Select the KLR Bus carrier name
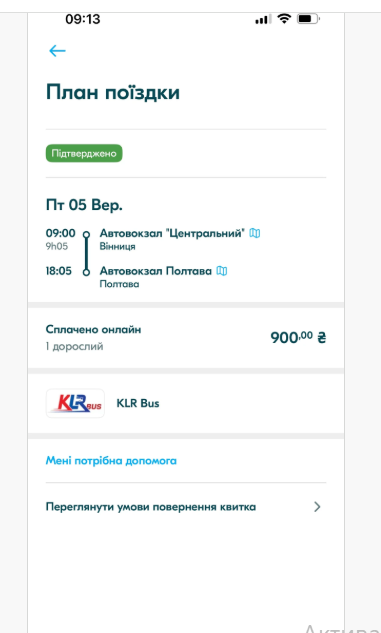This screenshot has height=633, width=381. tap(138, 403)
